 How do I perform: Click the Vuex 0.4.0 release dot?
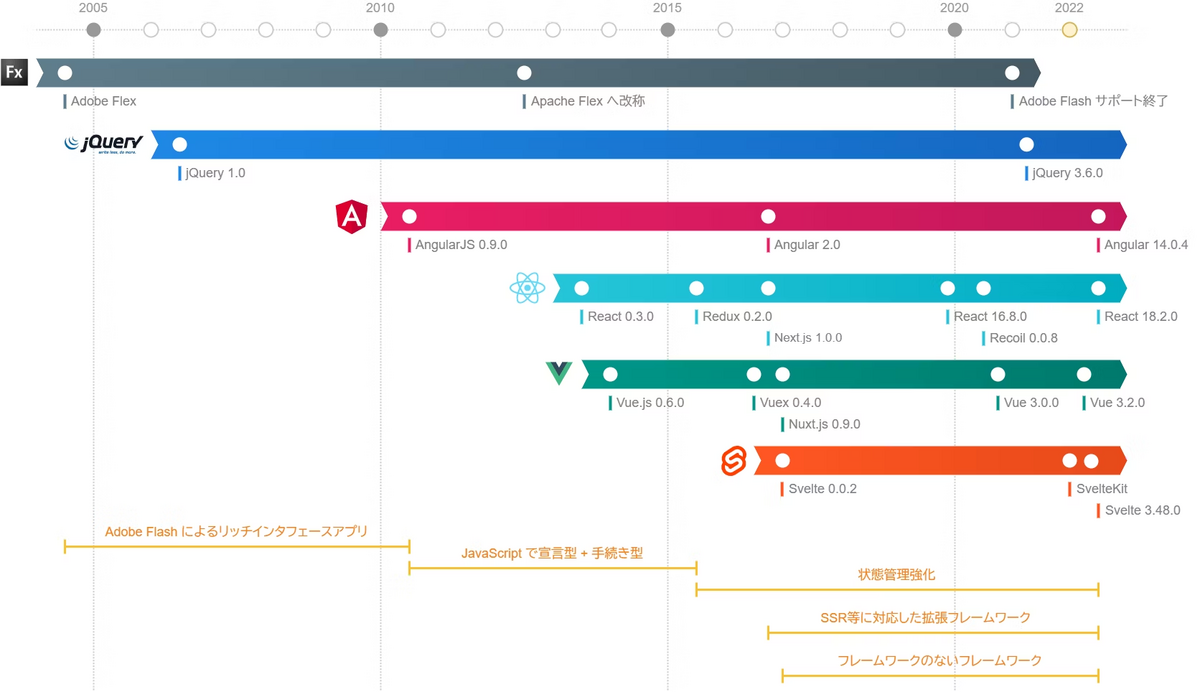tap(754, 375)
